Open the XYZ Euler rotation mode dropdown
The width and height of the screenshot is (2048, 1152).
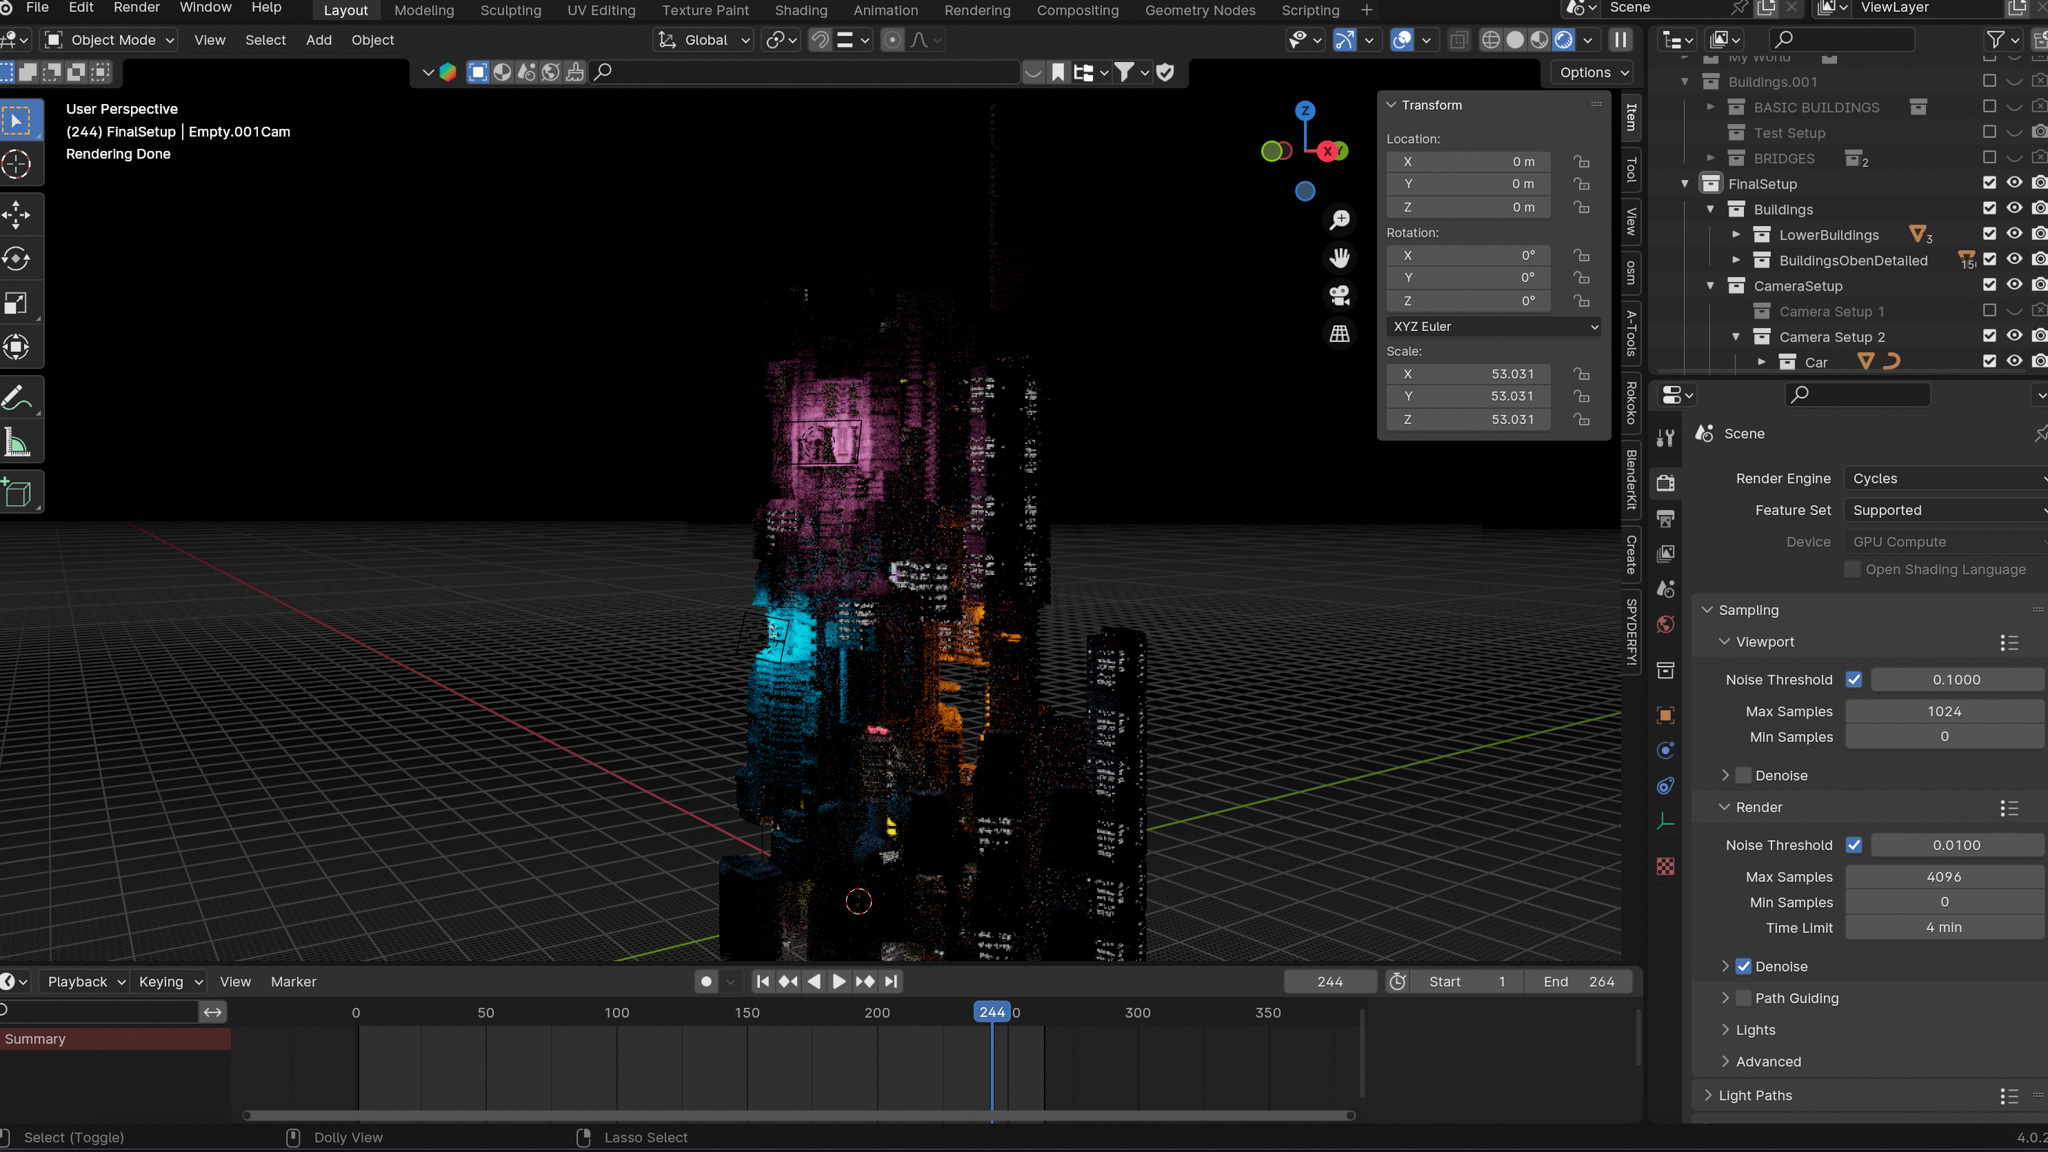[x=1494, y=327]
